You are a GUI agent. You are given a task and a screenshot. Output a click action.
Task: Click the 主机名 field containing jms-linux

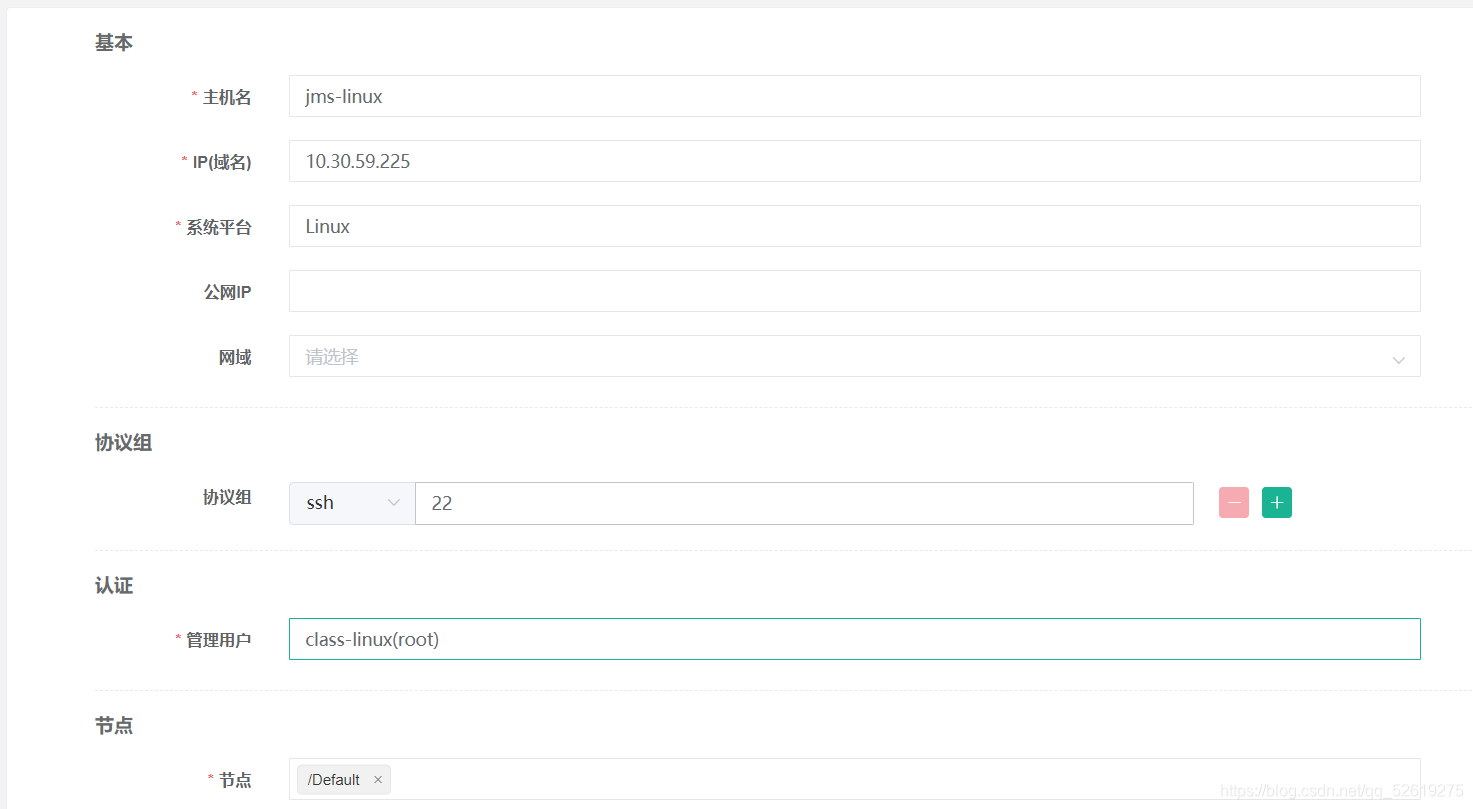(x=855, y=96)
